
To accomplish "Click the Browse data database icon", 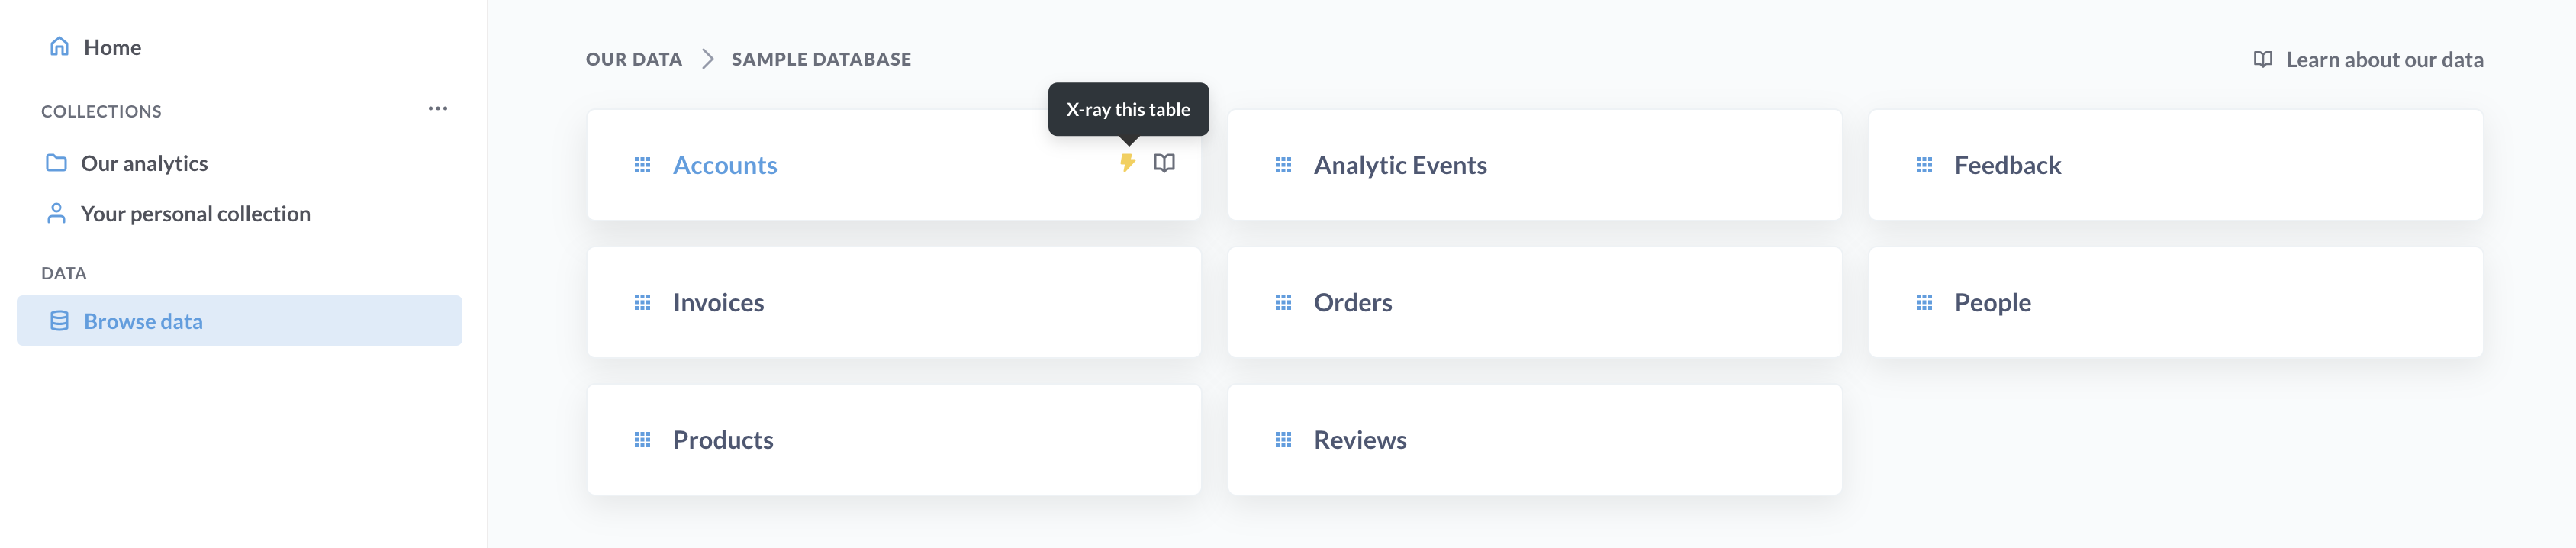I will pos(60,321).
